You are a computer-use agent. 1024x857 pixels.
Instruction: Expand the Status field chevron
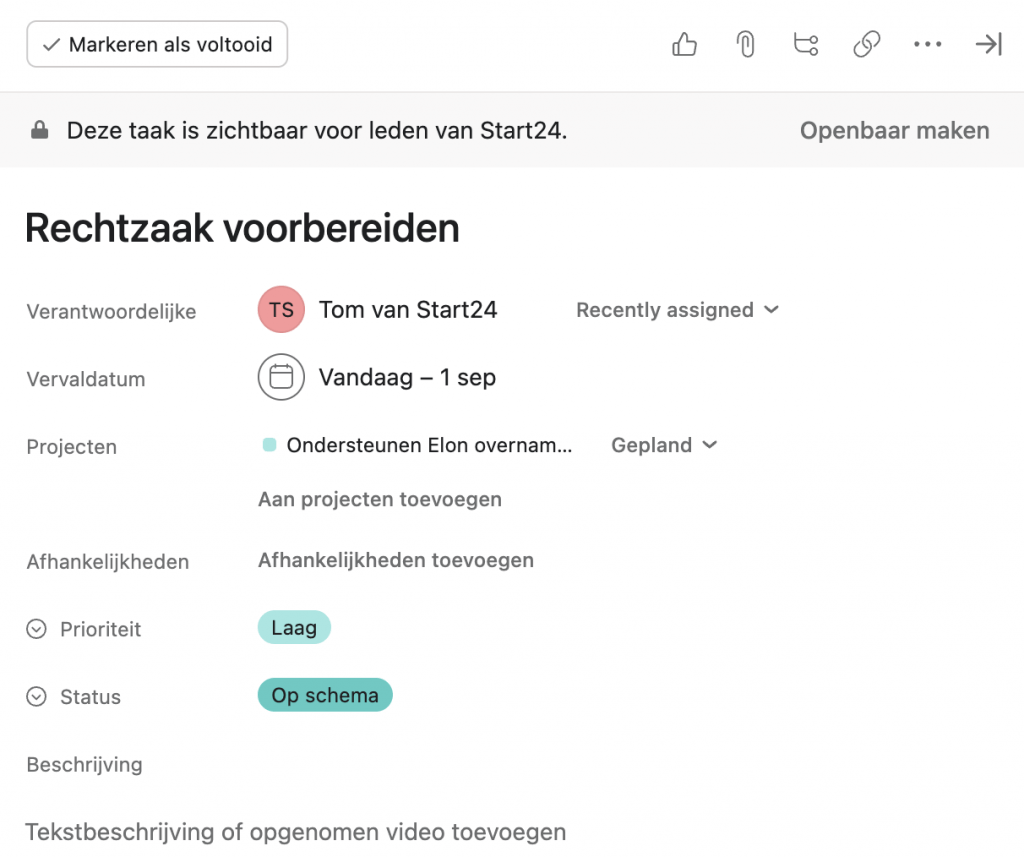click(x=37, y=697)
